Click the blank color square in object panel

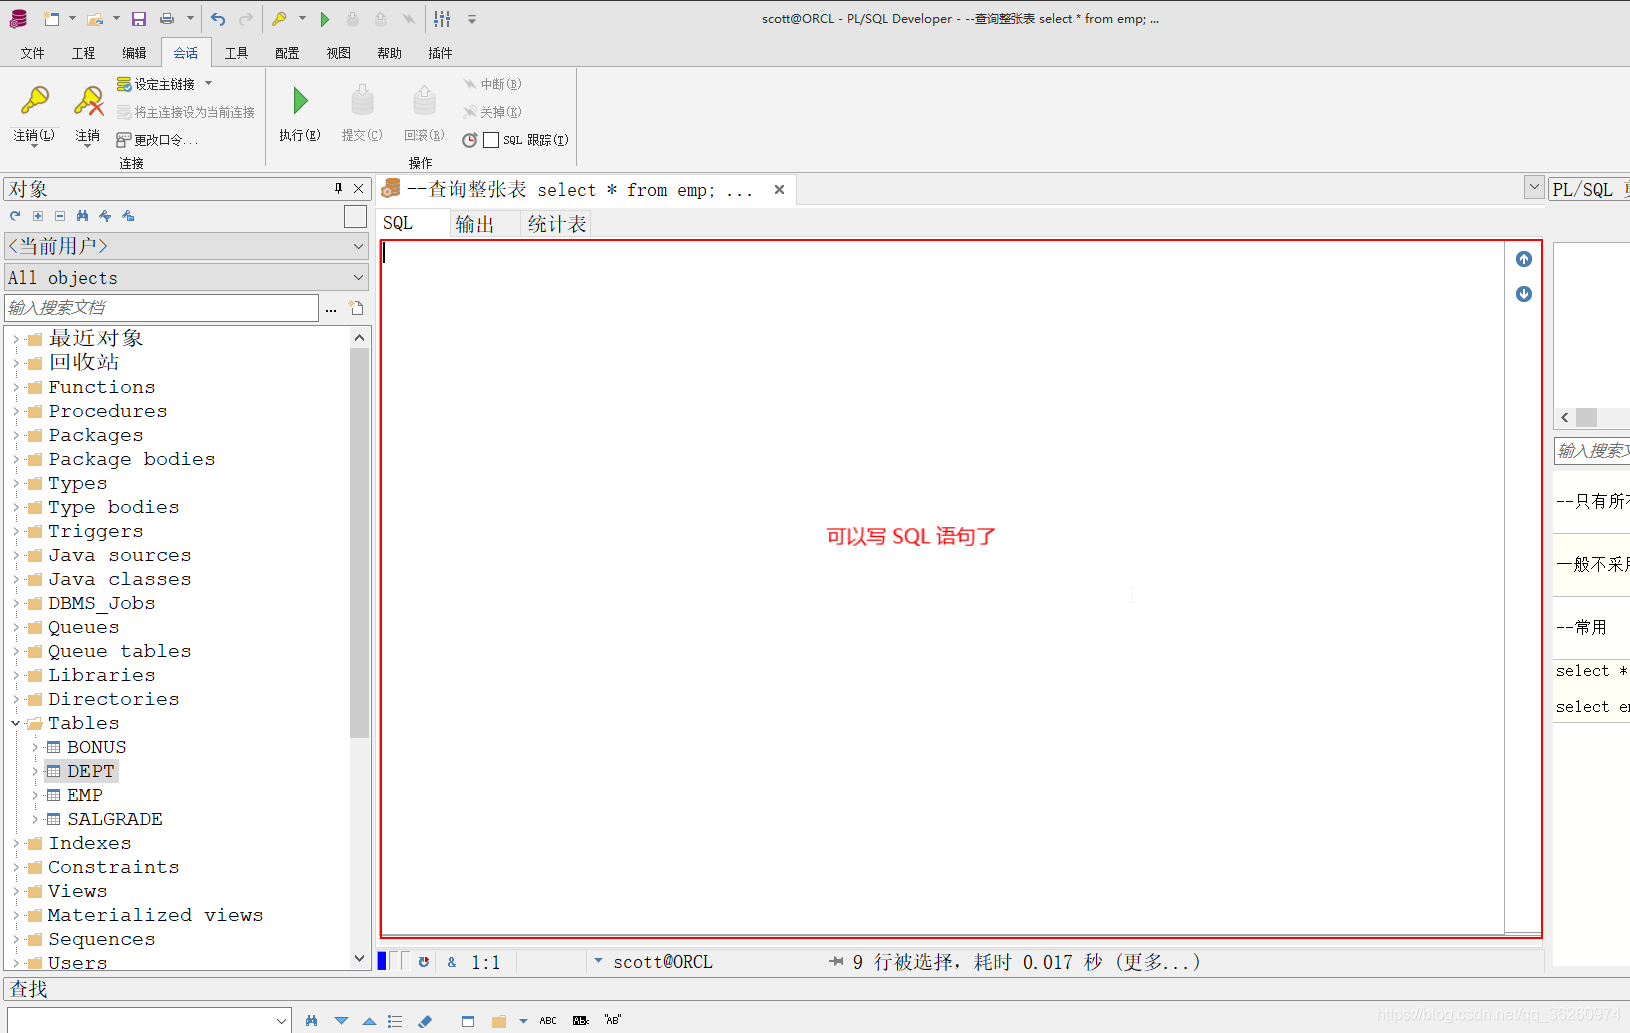pyautogui.click(x=355, y=216)
